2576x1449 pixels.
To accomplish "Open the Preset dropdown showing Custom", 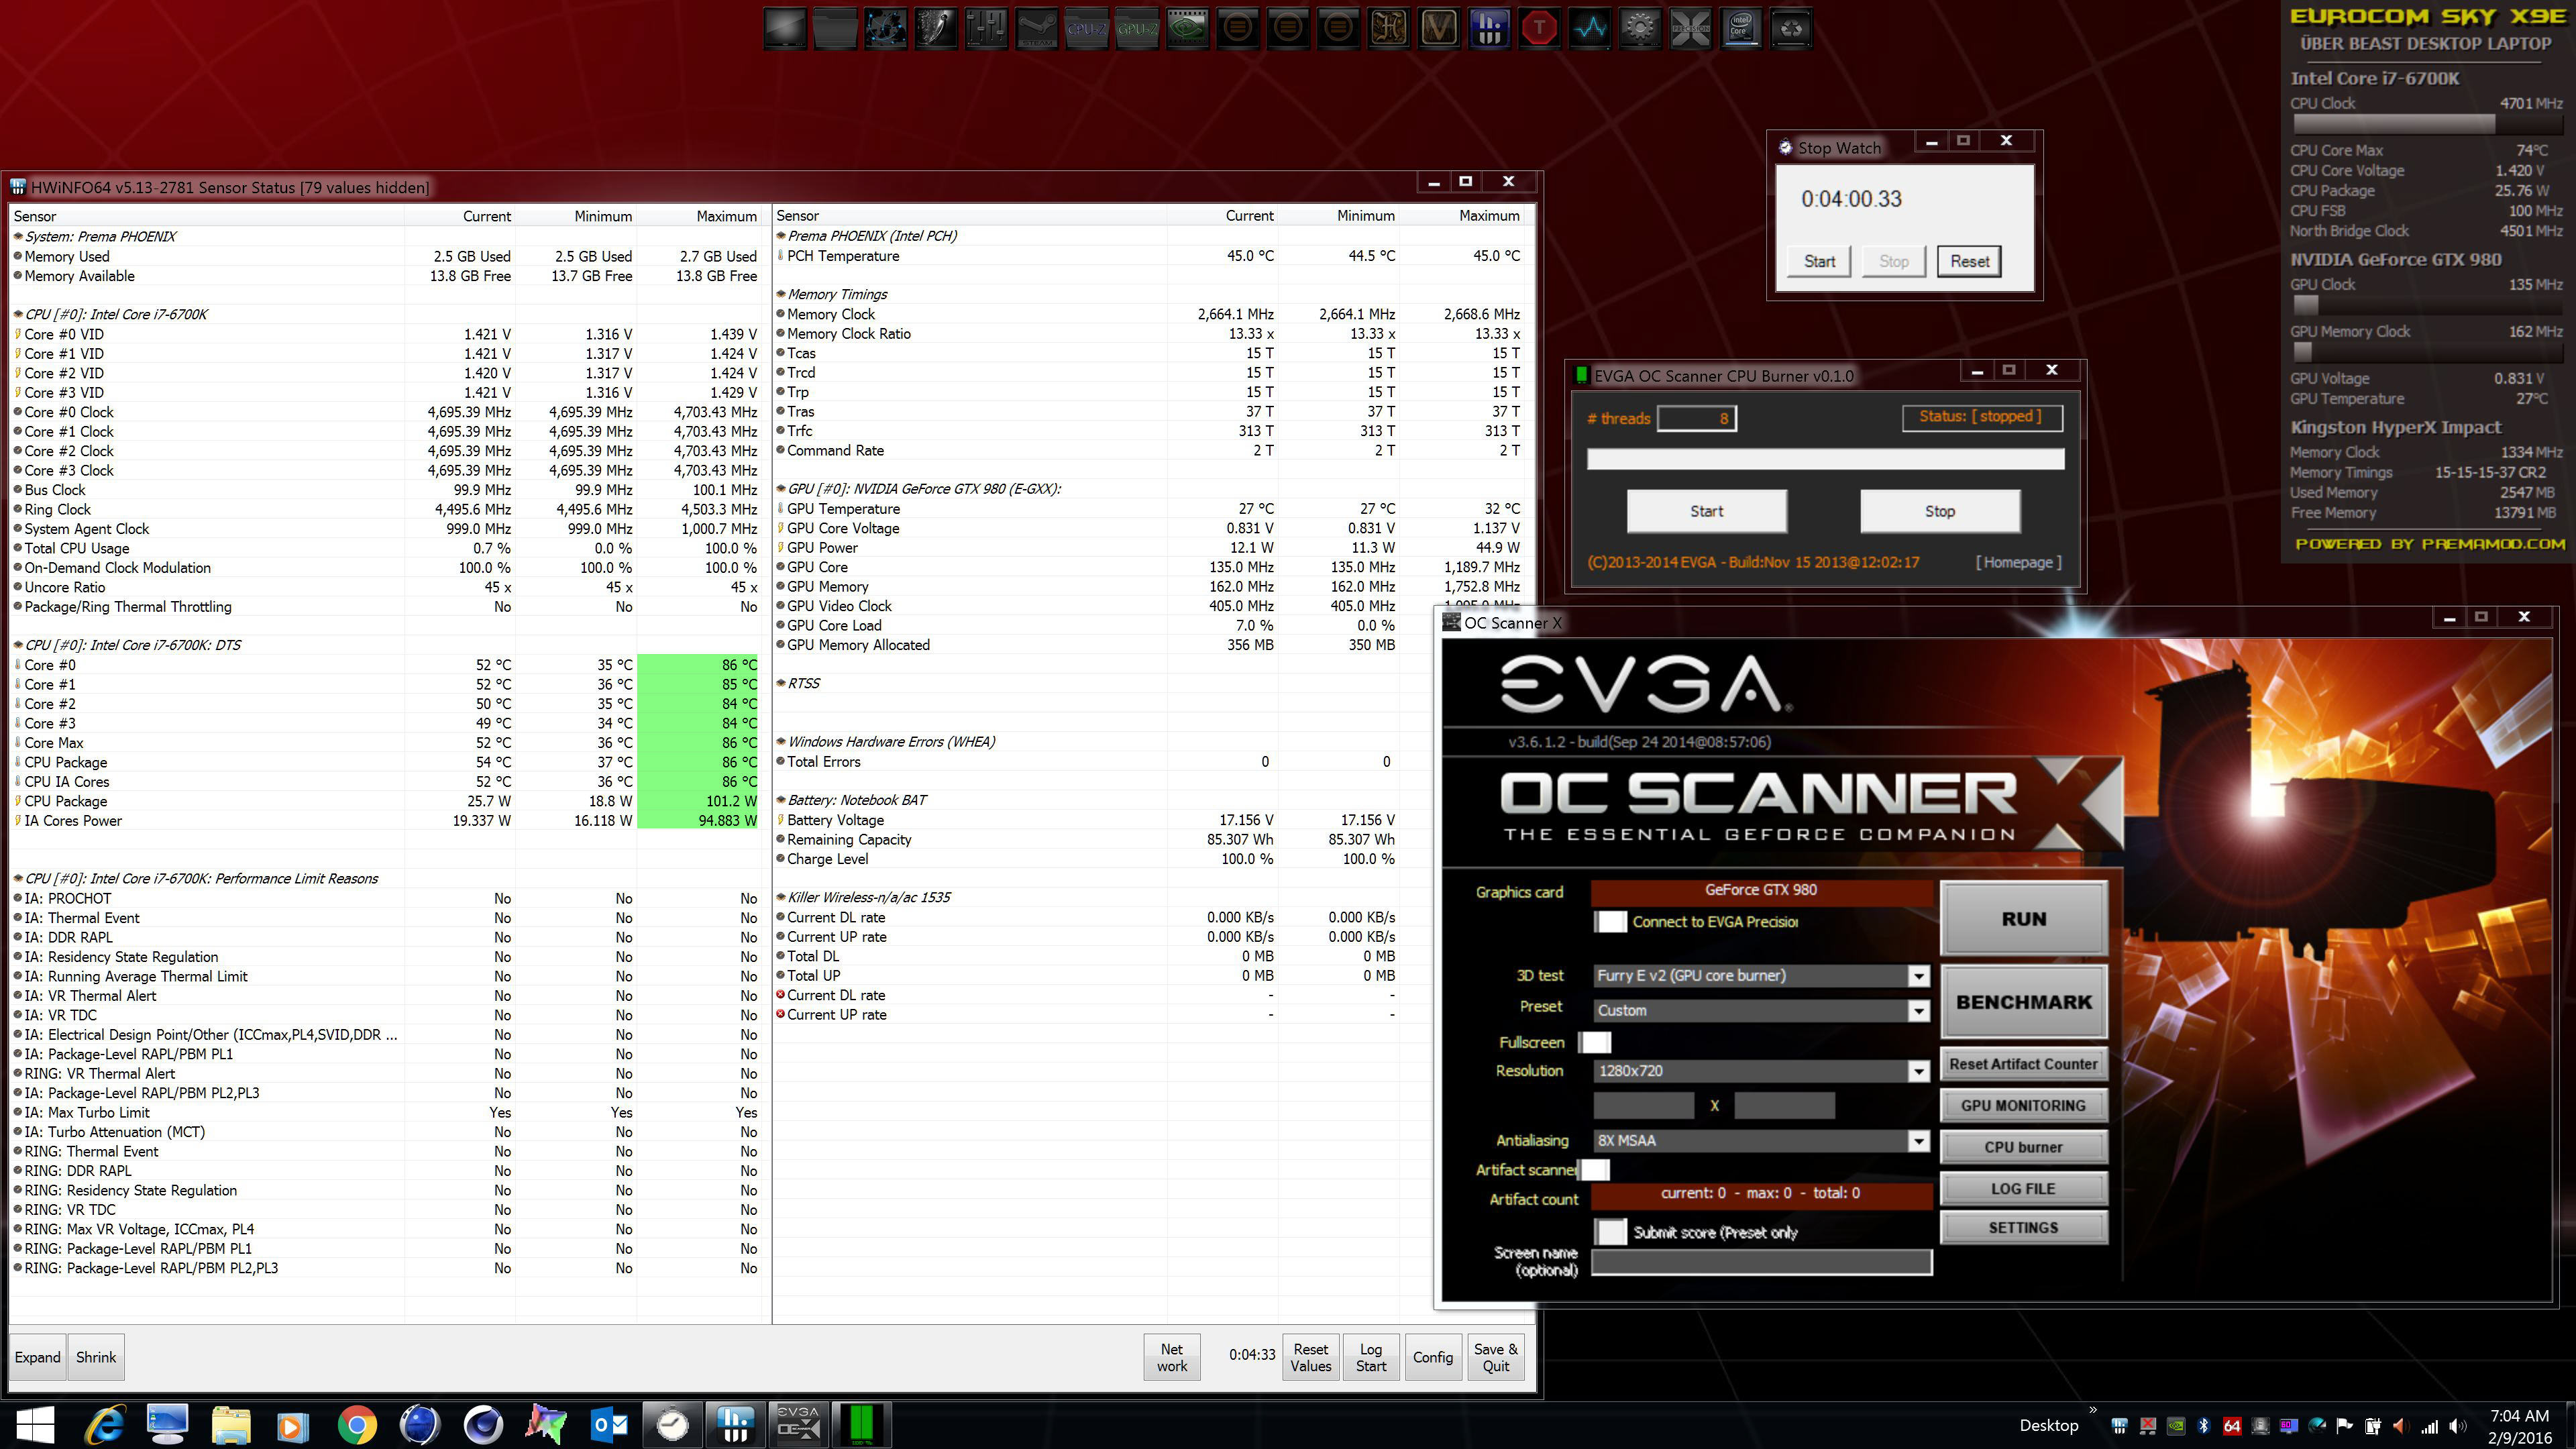I will click(1761, 1011).
